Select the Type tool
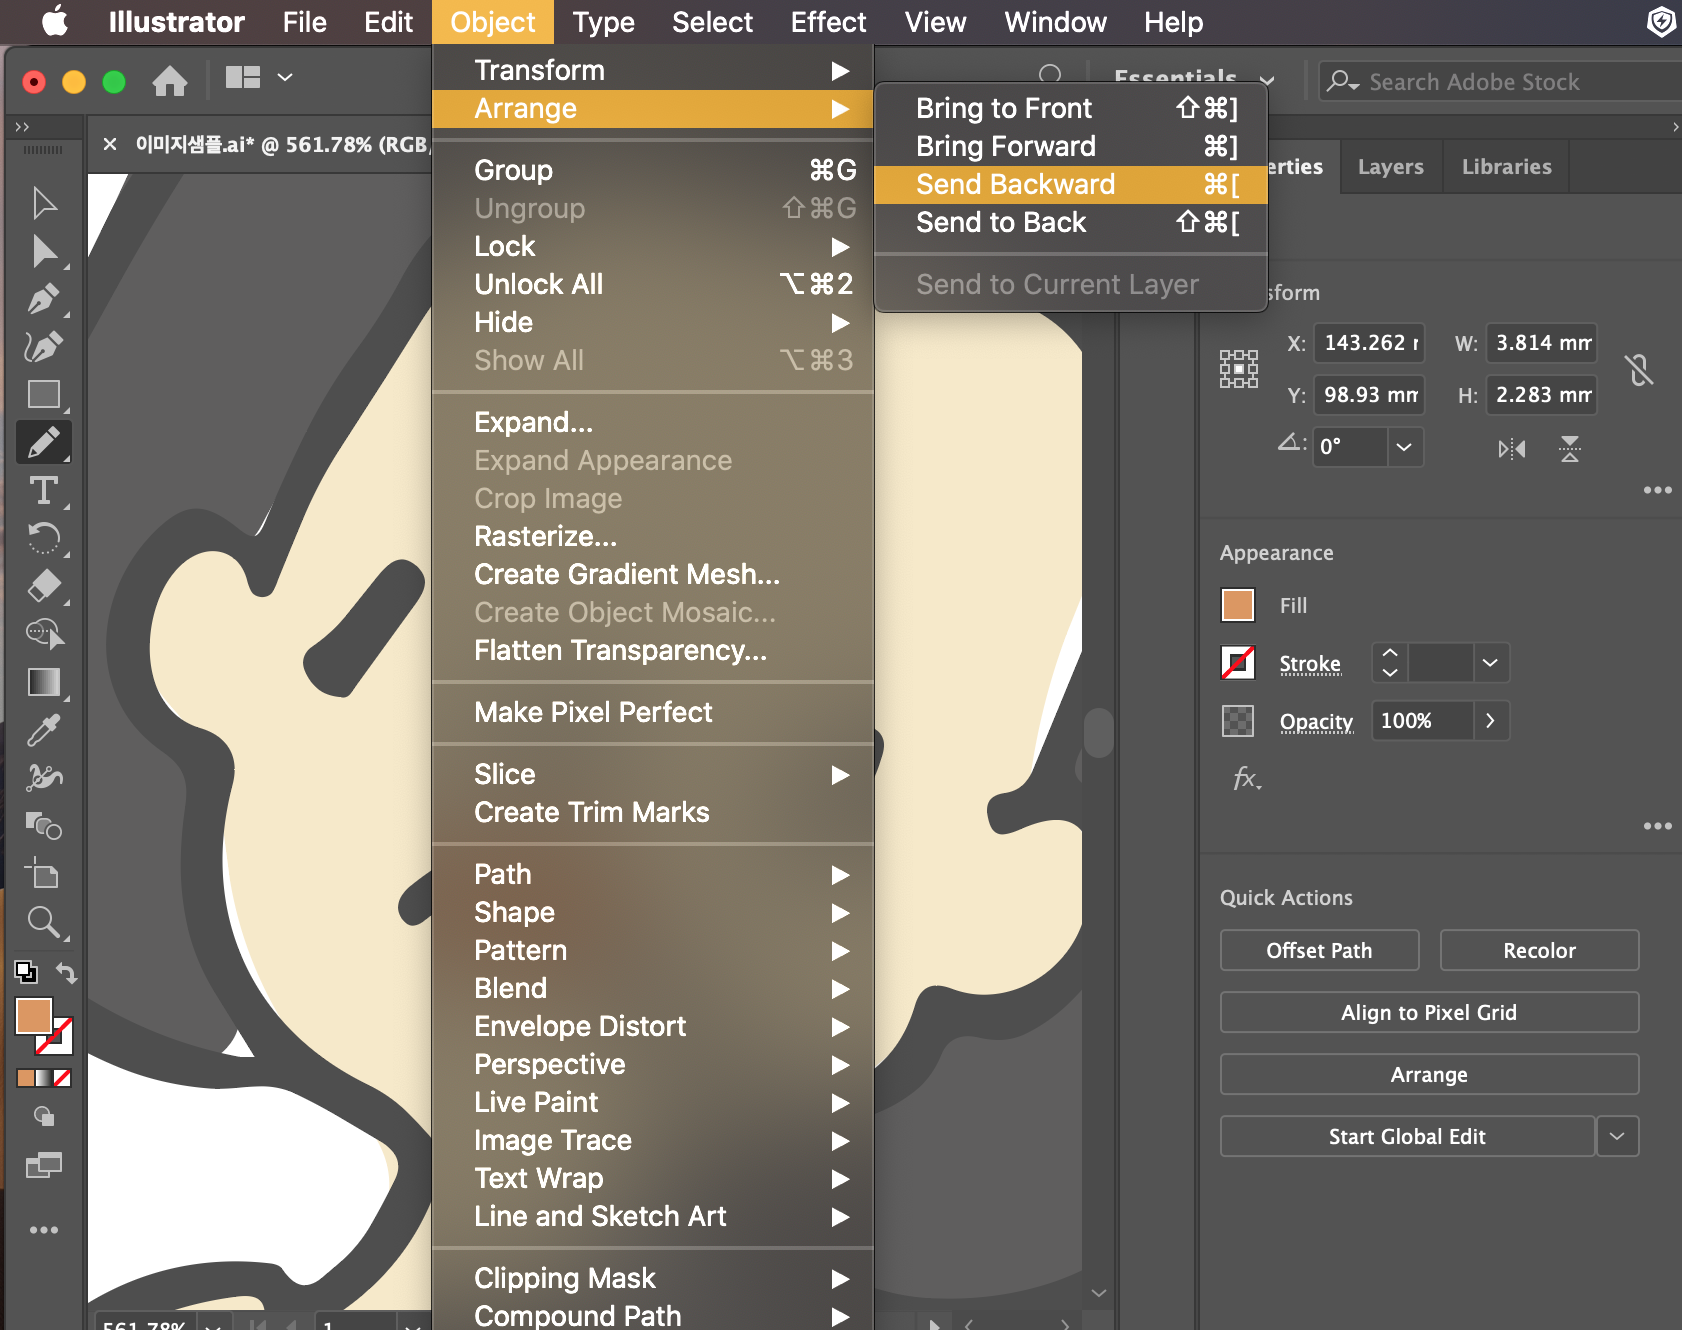The image size is (1682, 1330). [44, 490]
